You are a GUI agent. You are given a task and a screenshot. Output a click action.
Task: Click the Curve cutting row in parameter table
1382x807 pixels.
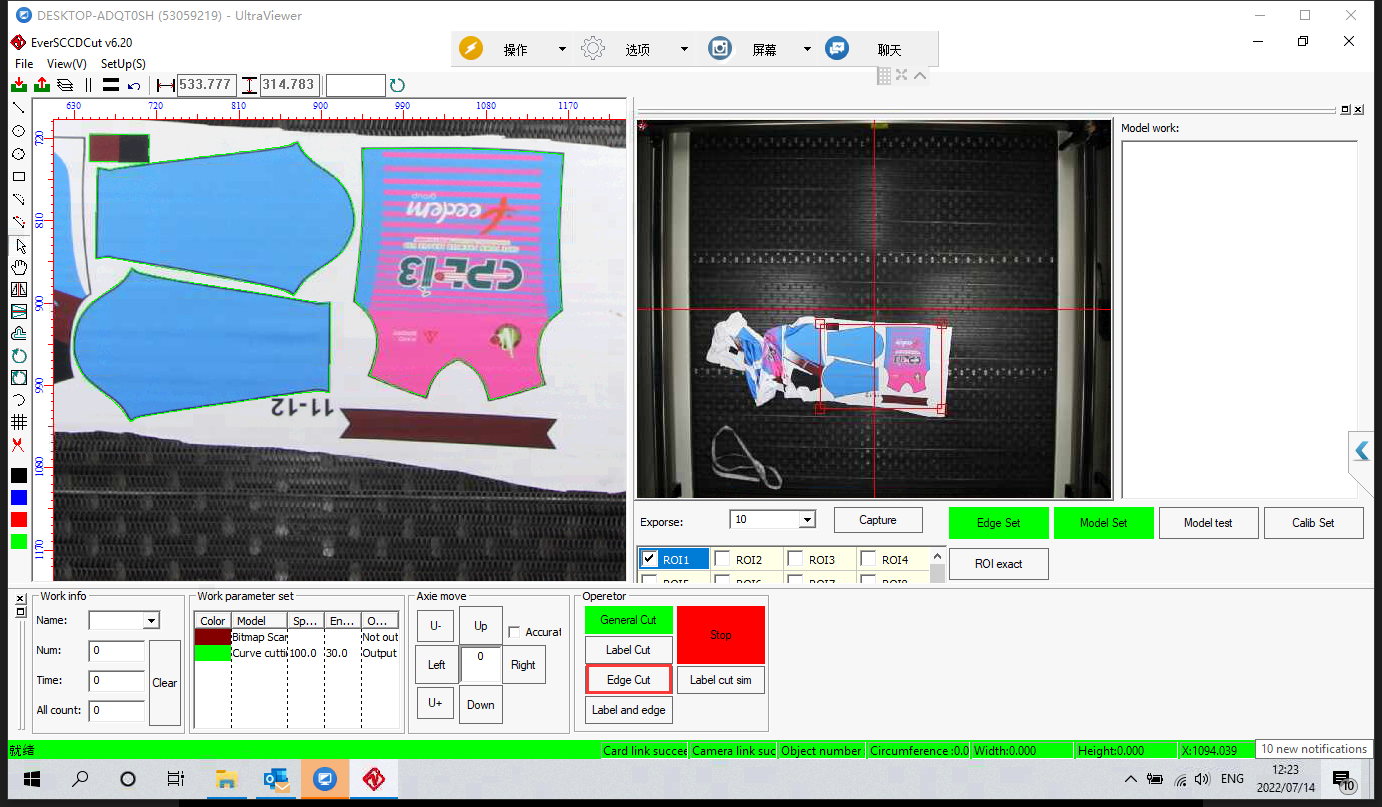(x=297, y=653)
